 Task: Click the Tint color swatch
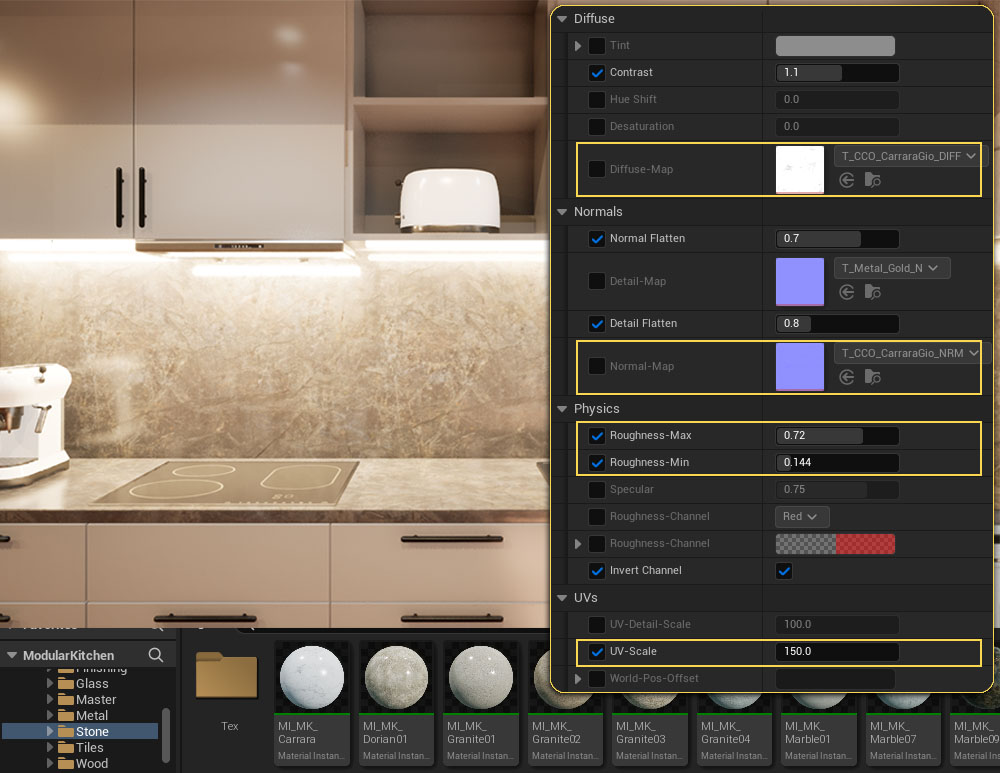835,46
